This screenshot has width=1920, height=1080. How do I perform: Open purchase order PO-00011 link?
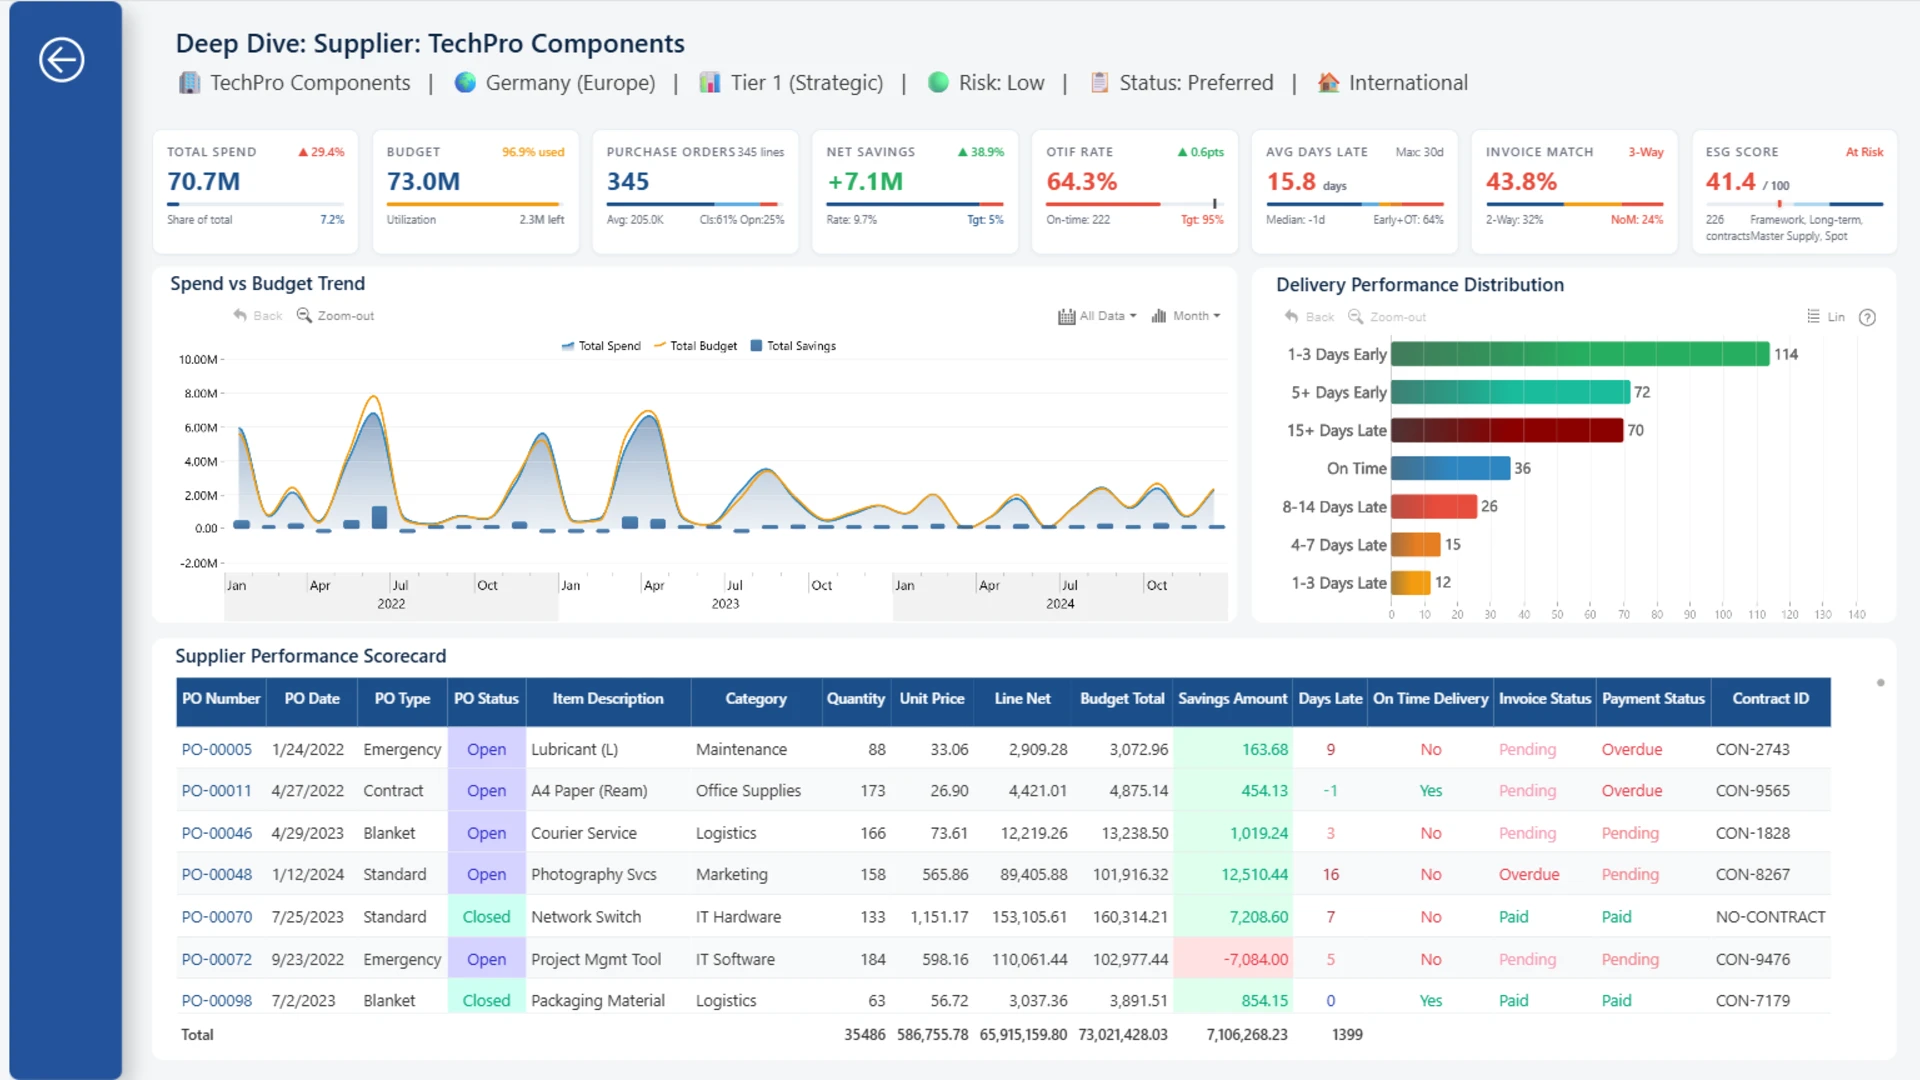point(217,791)
